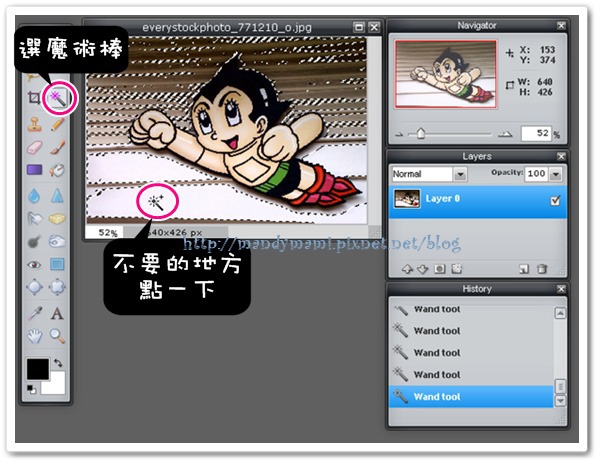Reset colors to default black and white

point(31,390)
